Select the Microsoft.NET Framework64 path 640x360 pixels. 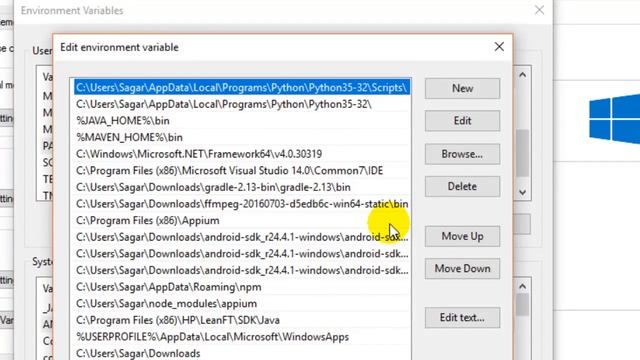point(242,154)
